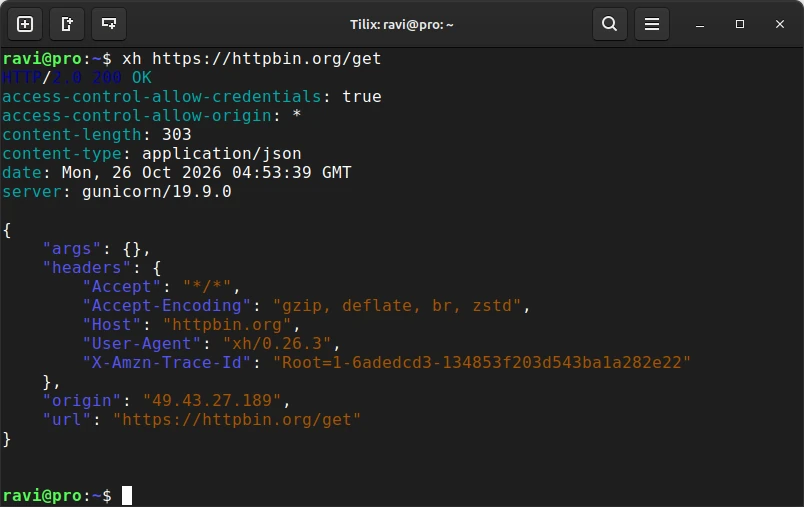Viewport: 804px width, 507px height.
Task: Add terminal to the right icon
Action: 67,24
